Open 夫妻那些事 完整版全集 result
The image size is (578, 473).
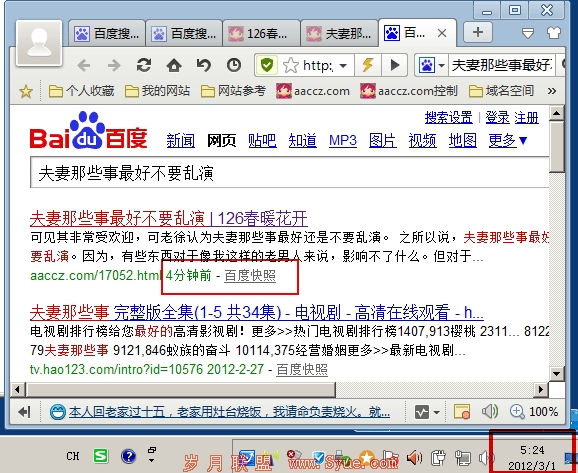pos(257,312)
